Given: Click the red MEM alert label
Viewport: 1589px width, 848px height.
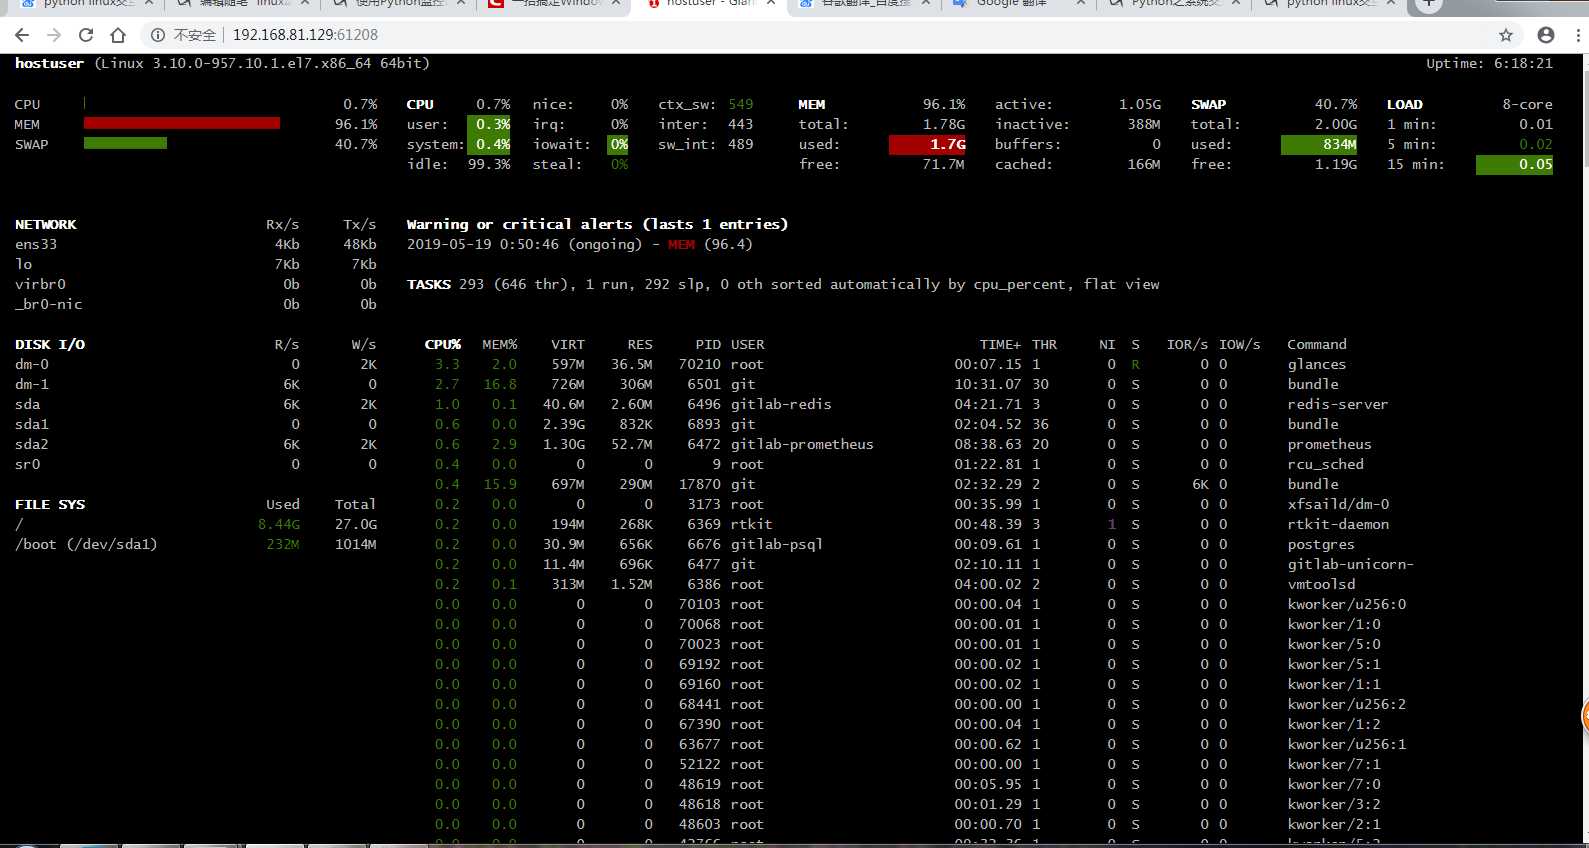Looking at the screenshot, I should pos(681,244).
